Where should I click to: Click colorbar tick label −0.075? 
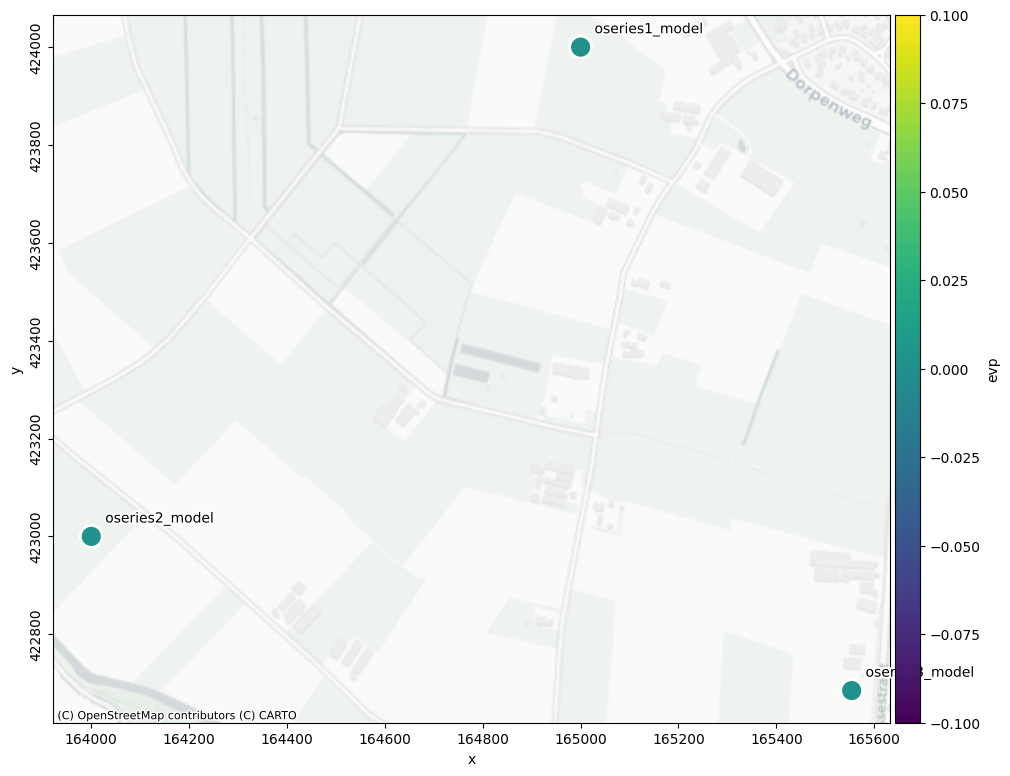coord(955,636)
